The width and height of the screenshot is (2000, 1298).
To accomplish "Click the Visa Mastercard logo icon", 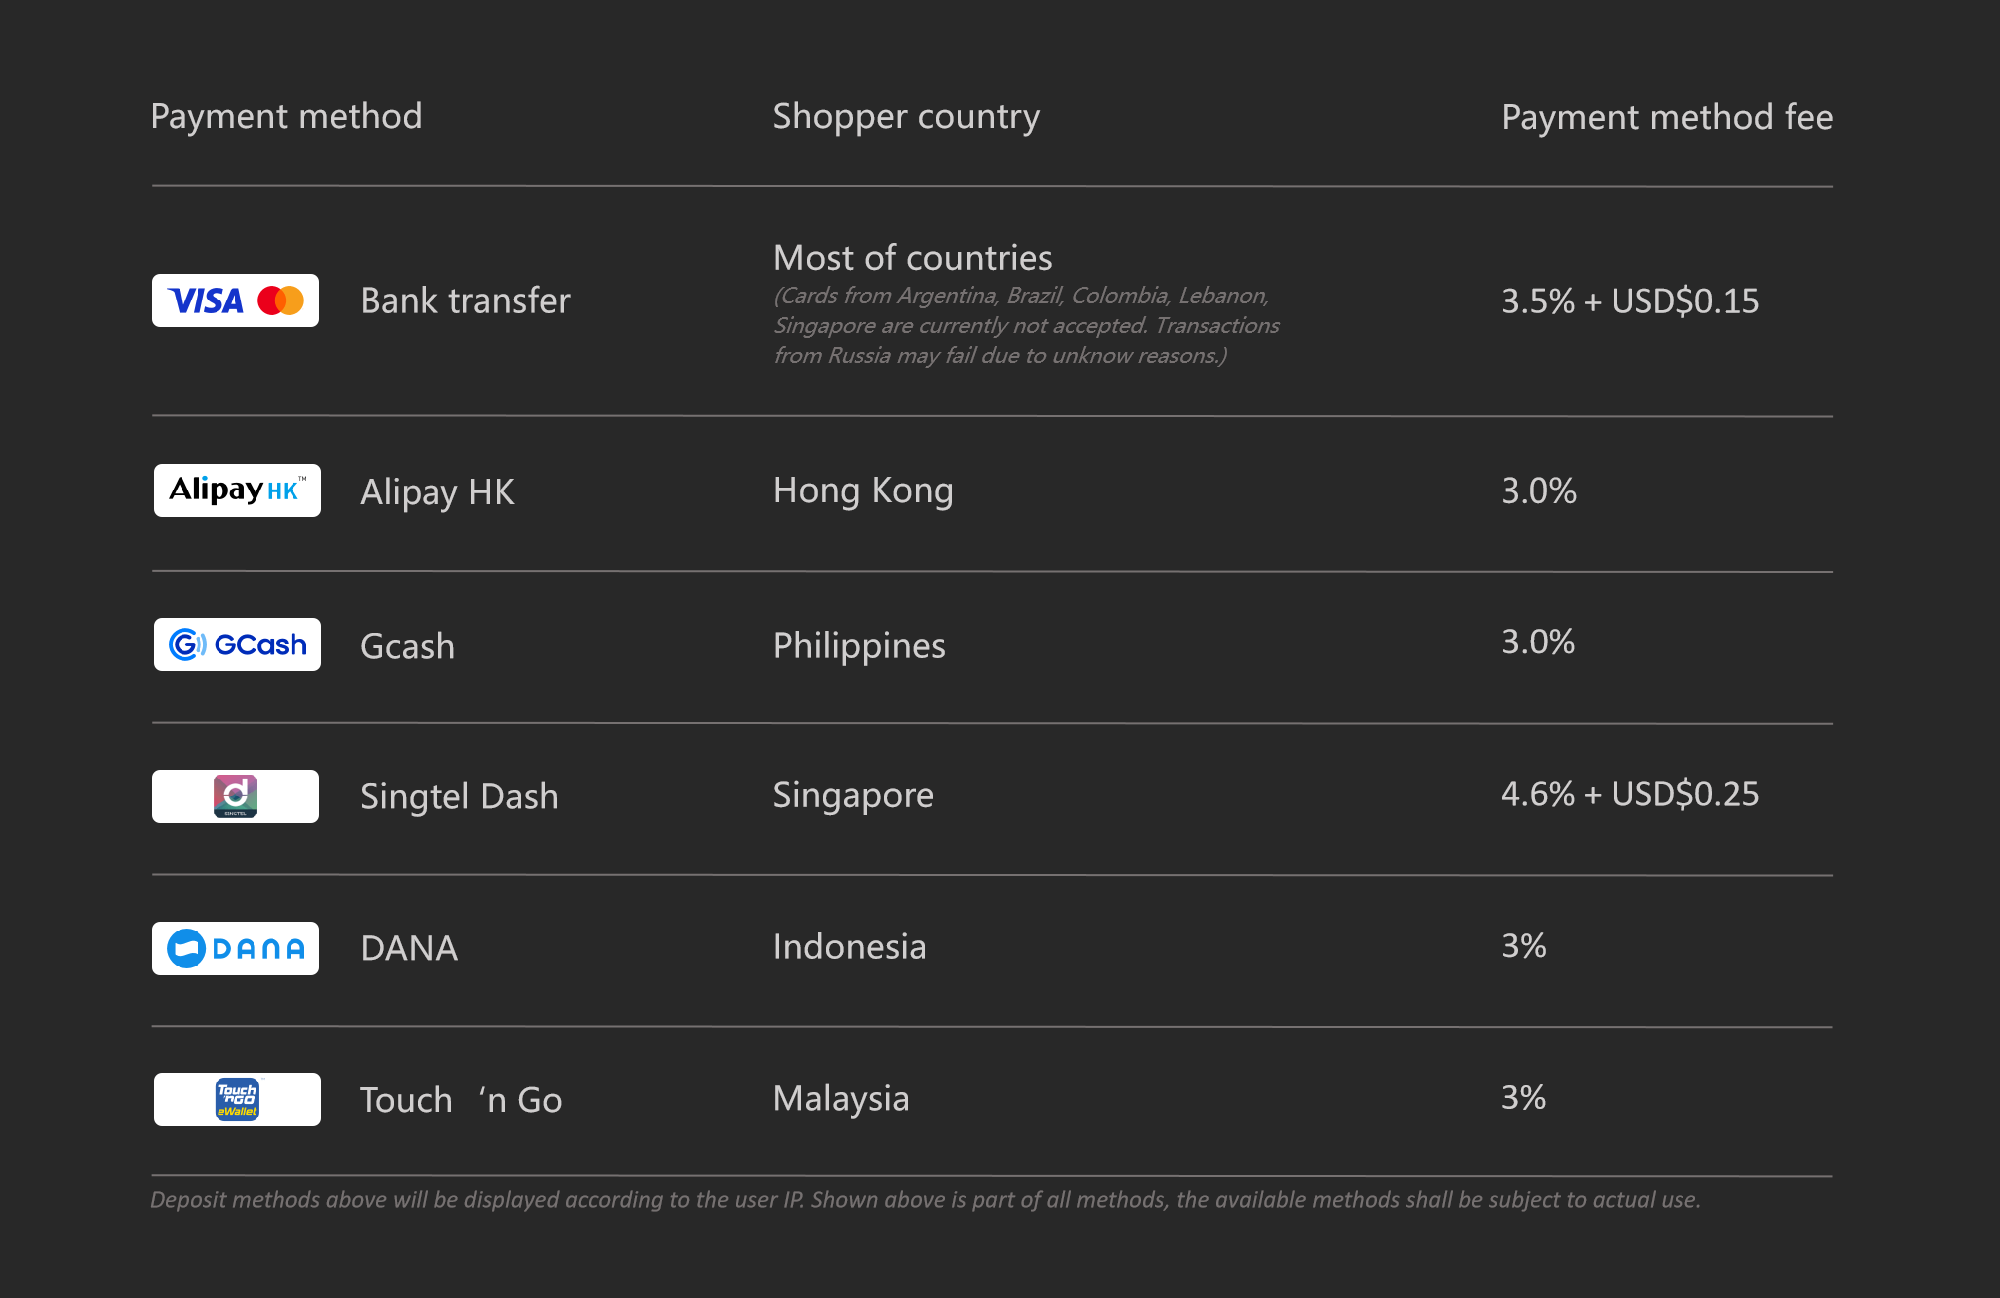I will [x=235, y=300].
